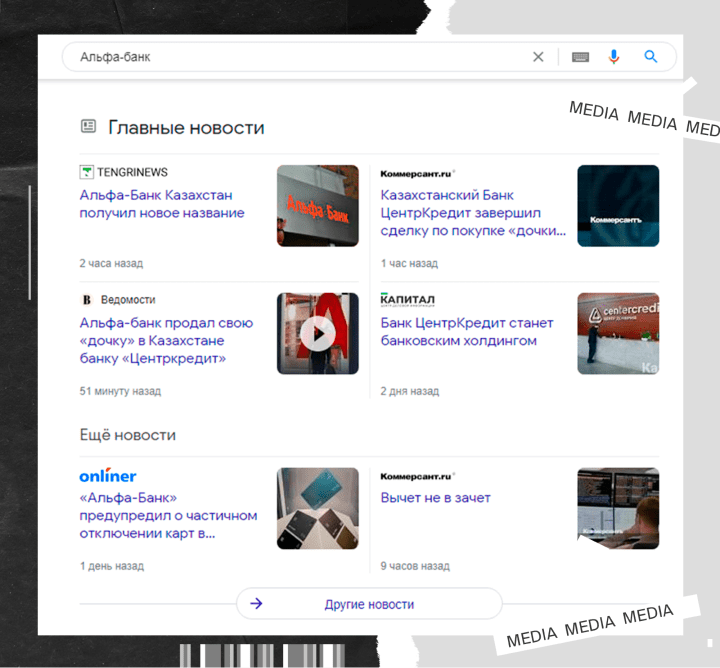The image size is (720, 668).
Task: Open headline «Альфа-Банк» предупредил о частичном отключении карт
Action: [168, 515]
